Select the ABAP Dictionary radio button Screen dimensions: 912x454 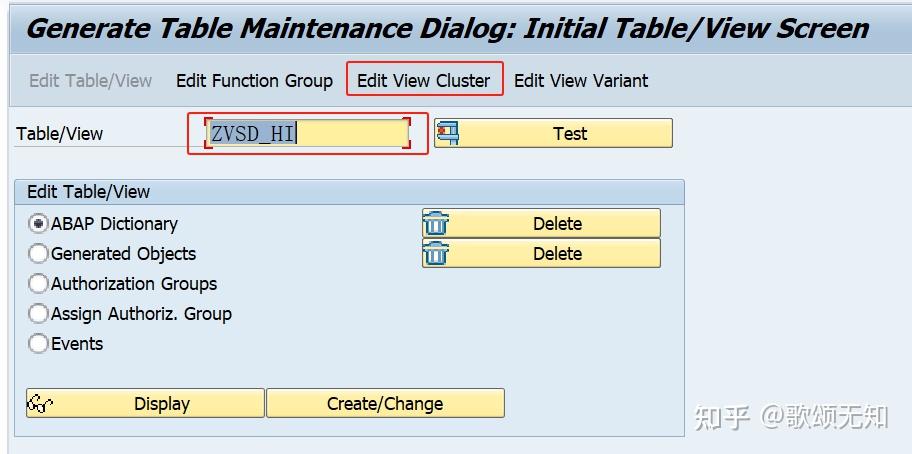[x=39, y=224]
